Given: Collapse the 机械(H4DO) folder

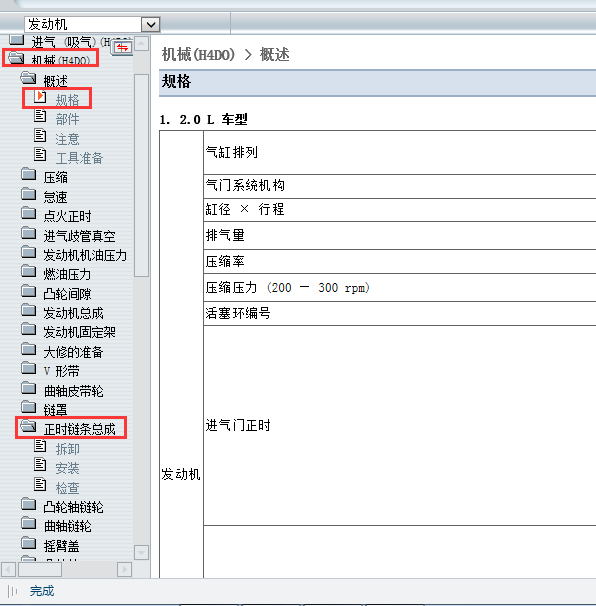Looking at the screenshot, I should tap(16, 58).
